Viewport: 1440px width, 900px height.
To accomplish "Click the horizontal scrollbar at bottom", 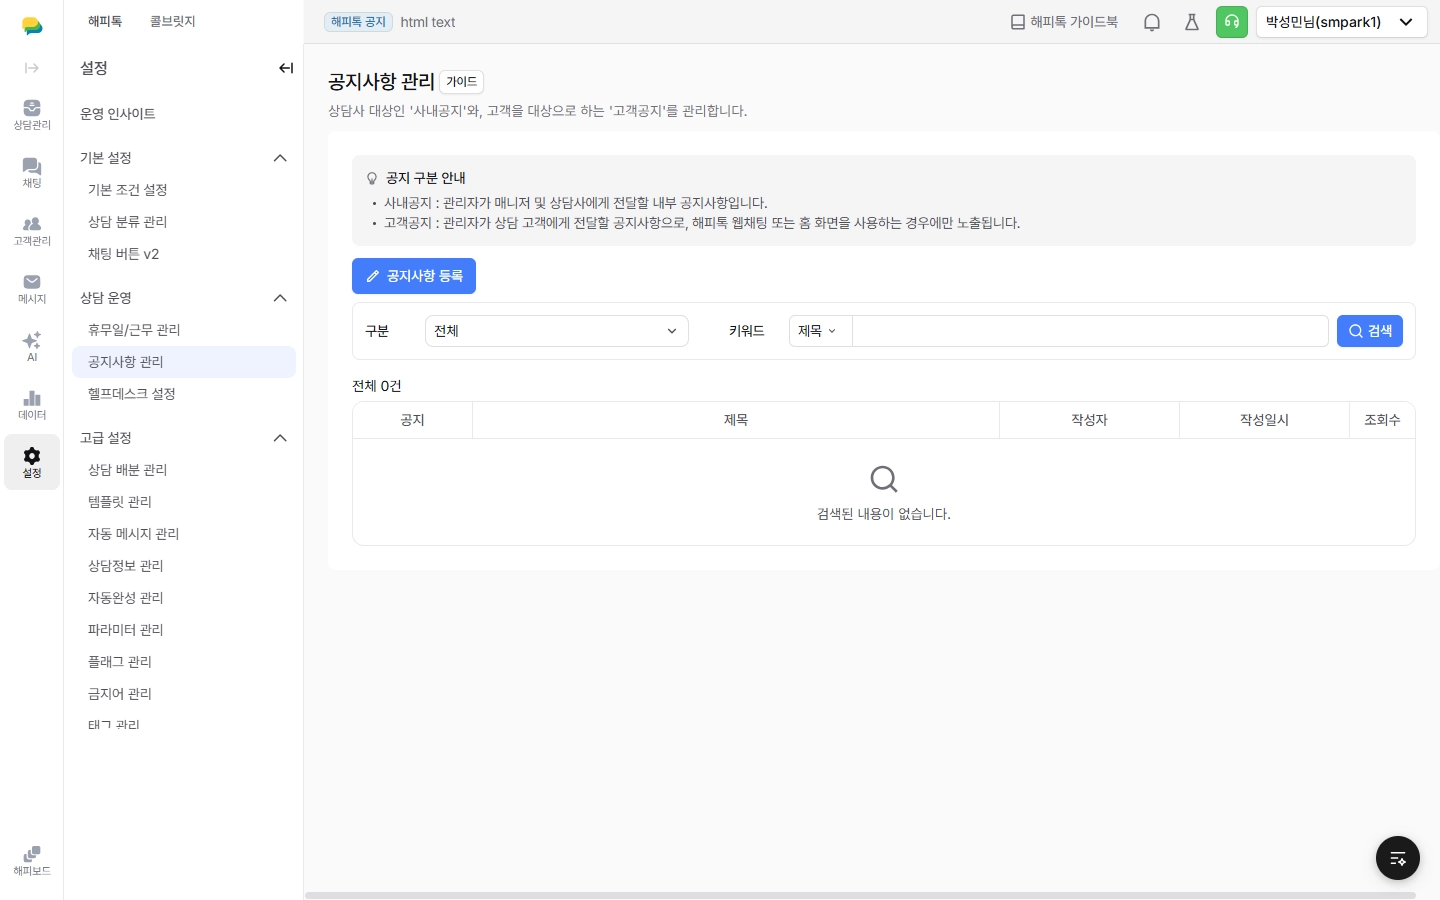I will (x=860, y=895).
